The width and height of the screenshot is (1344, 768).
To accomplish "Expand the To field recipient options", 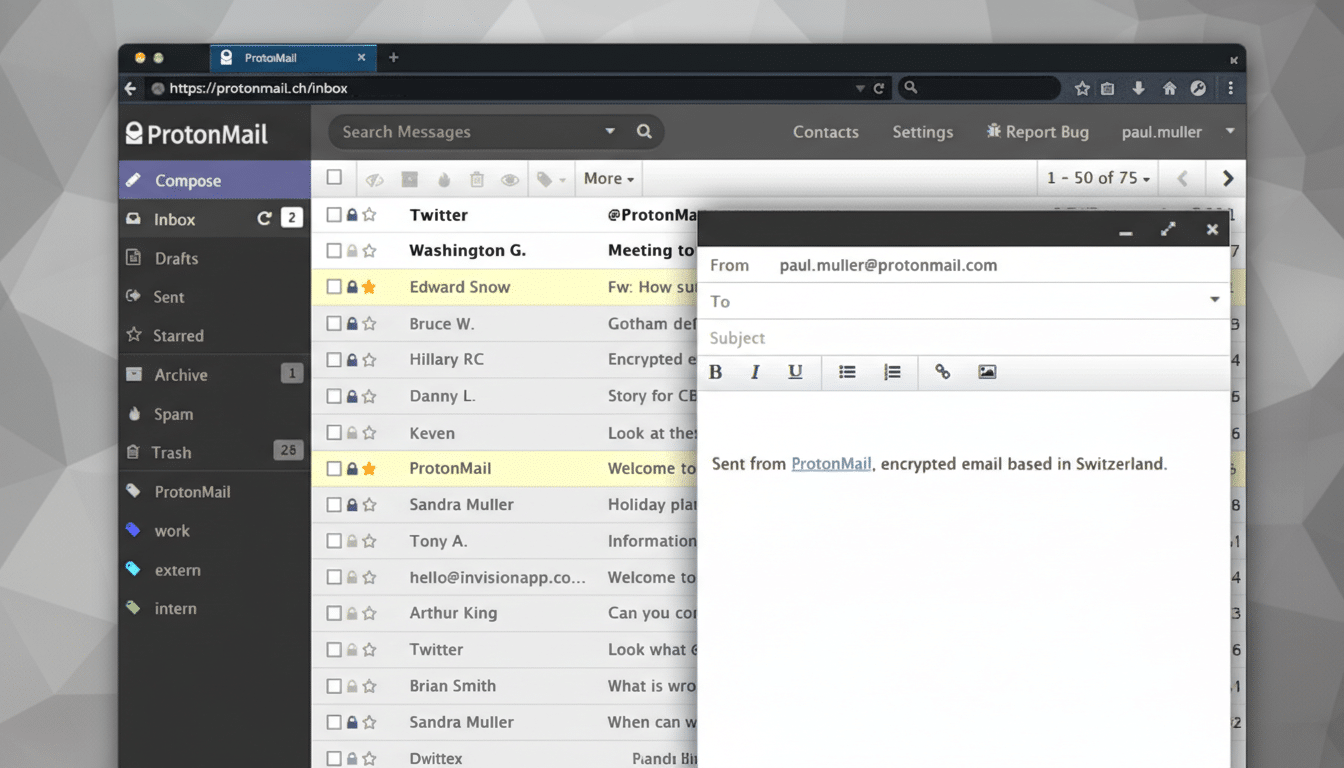I will point(1215,300).
